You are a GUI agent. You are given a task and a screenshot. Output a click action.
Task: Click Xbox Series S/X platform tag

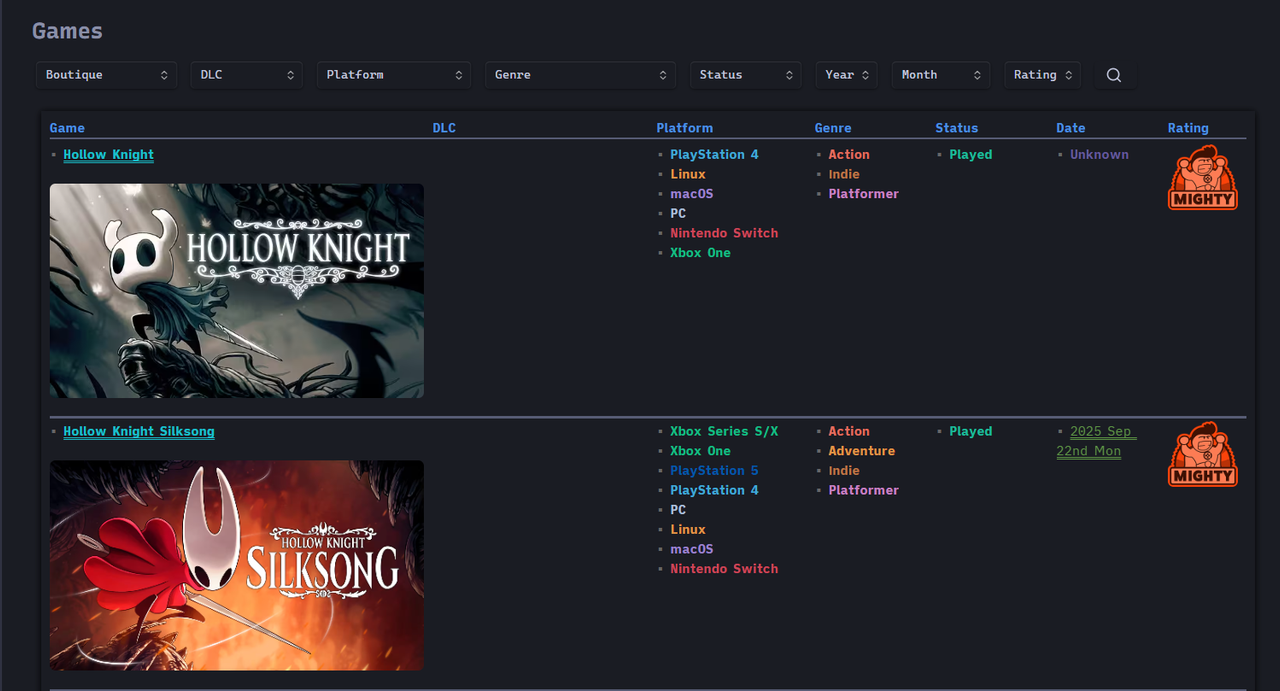pyautogui.click(x=724, y=431)
